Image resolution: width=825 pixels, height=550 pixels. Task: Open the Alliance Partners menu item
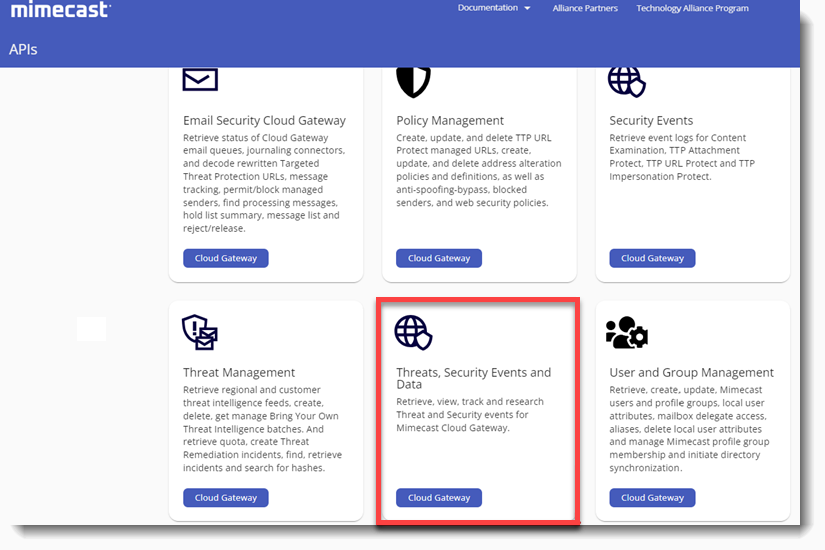pyautogui.click(x=585, y=8)
